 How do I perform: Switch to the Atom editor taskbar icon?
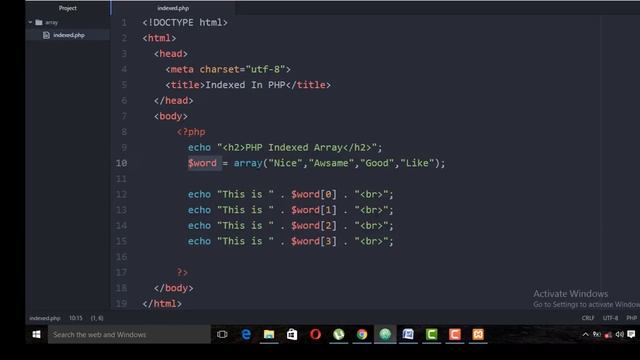(x=385, y=335)
